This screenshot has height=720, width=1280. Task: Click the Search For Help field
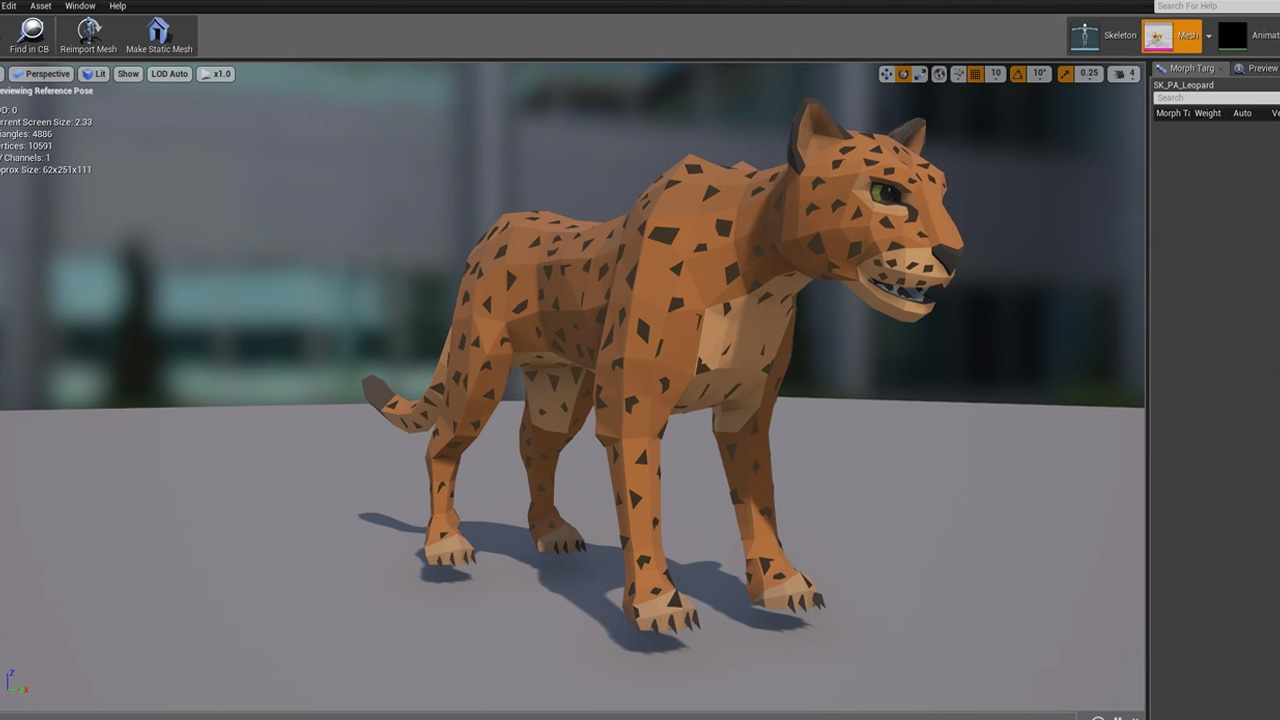pos(1215,6)
